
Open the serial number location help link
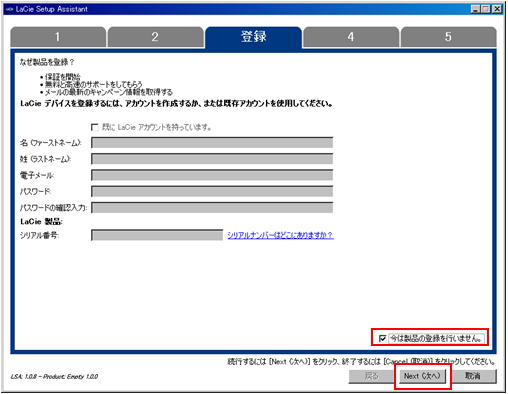tap(280, 235)
